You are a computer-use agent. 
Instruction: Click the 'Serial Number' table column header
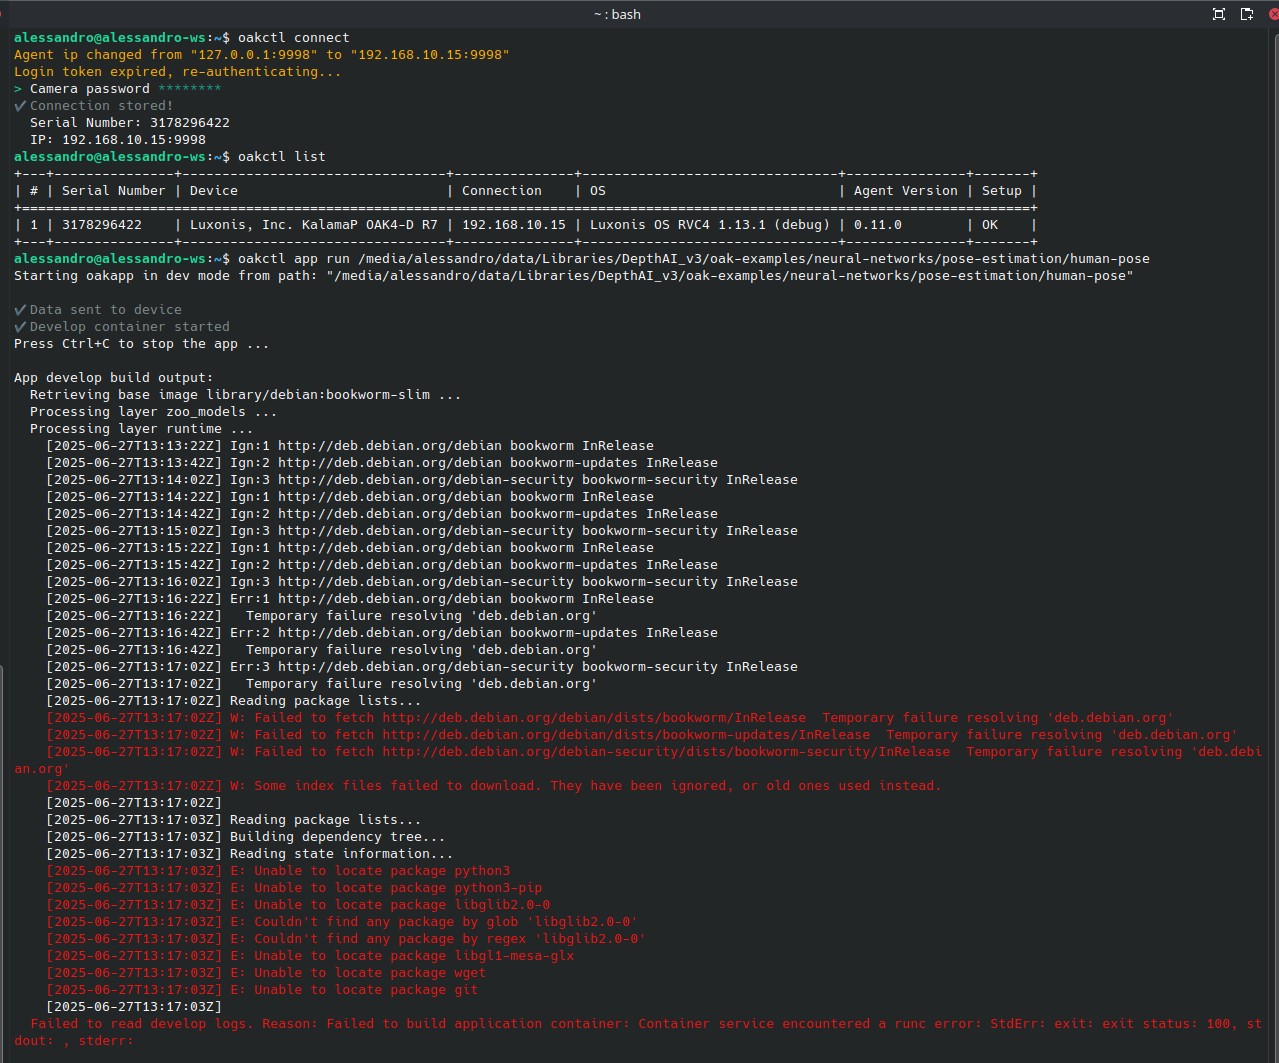[113, 191]
